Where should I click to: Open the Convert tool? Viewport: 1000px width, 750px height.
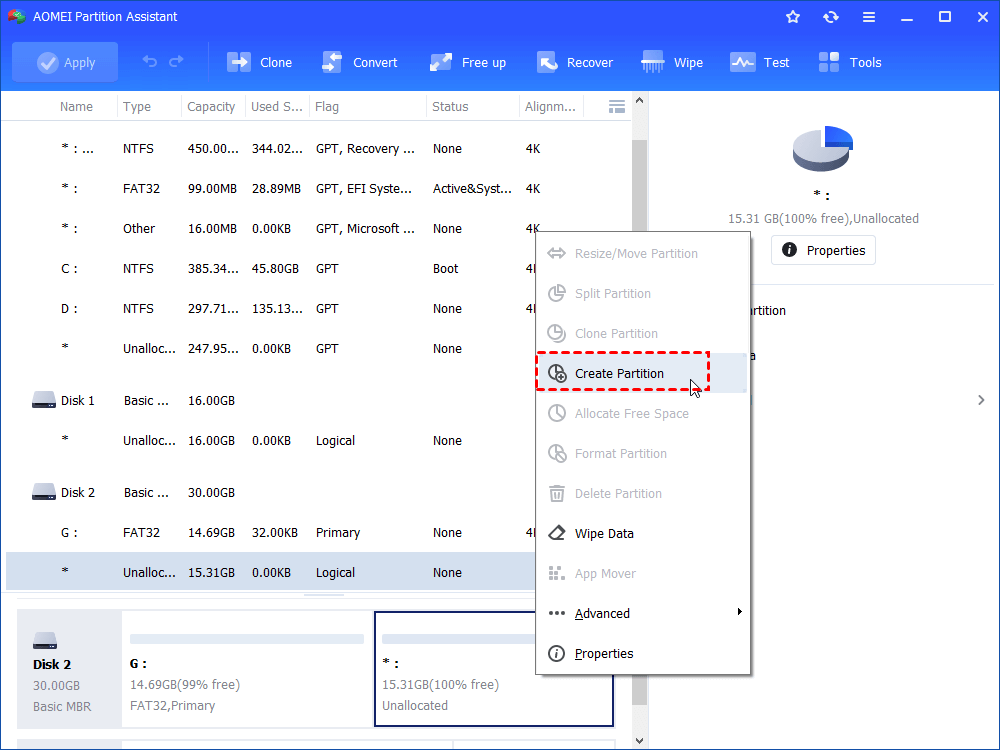(x=360, y=62)
